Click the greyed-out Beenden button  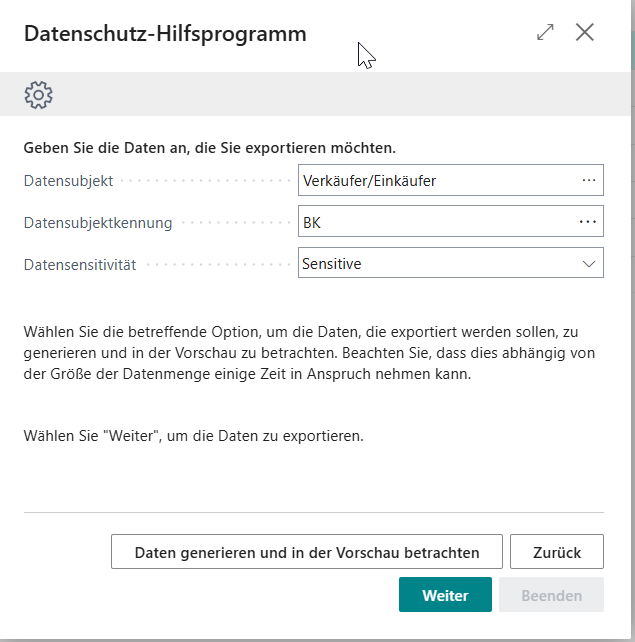tap(551, 595)
